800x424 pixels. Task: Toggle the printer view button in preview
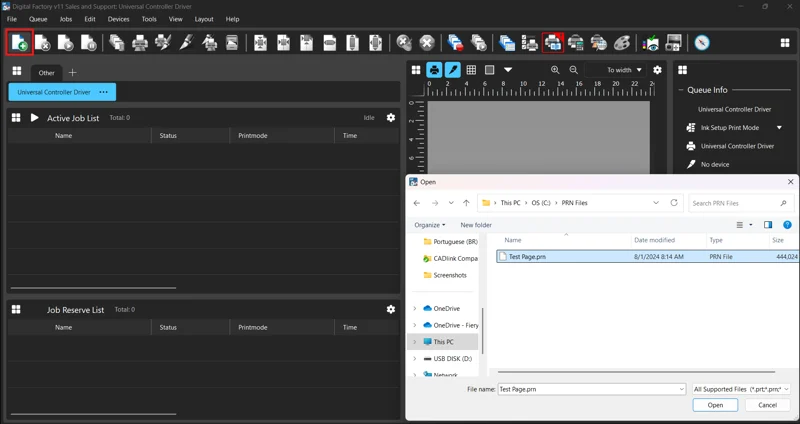434,70
